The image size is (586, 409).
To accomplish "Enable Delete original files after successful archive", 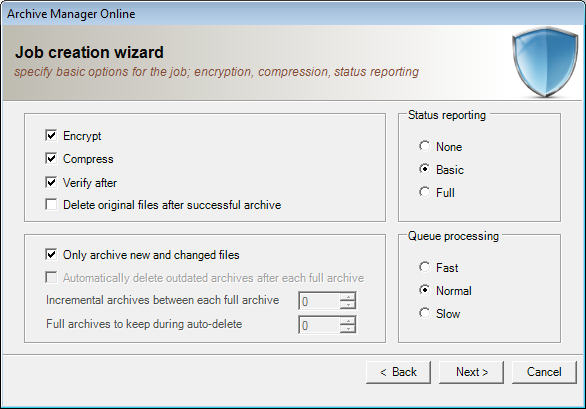I will click(51, 204).
